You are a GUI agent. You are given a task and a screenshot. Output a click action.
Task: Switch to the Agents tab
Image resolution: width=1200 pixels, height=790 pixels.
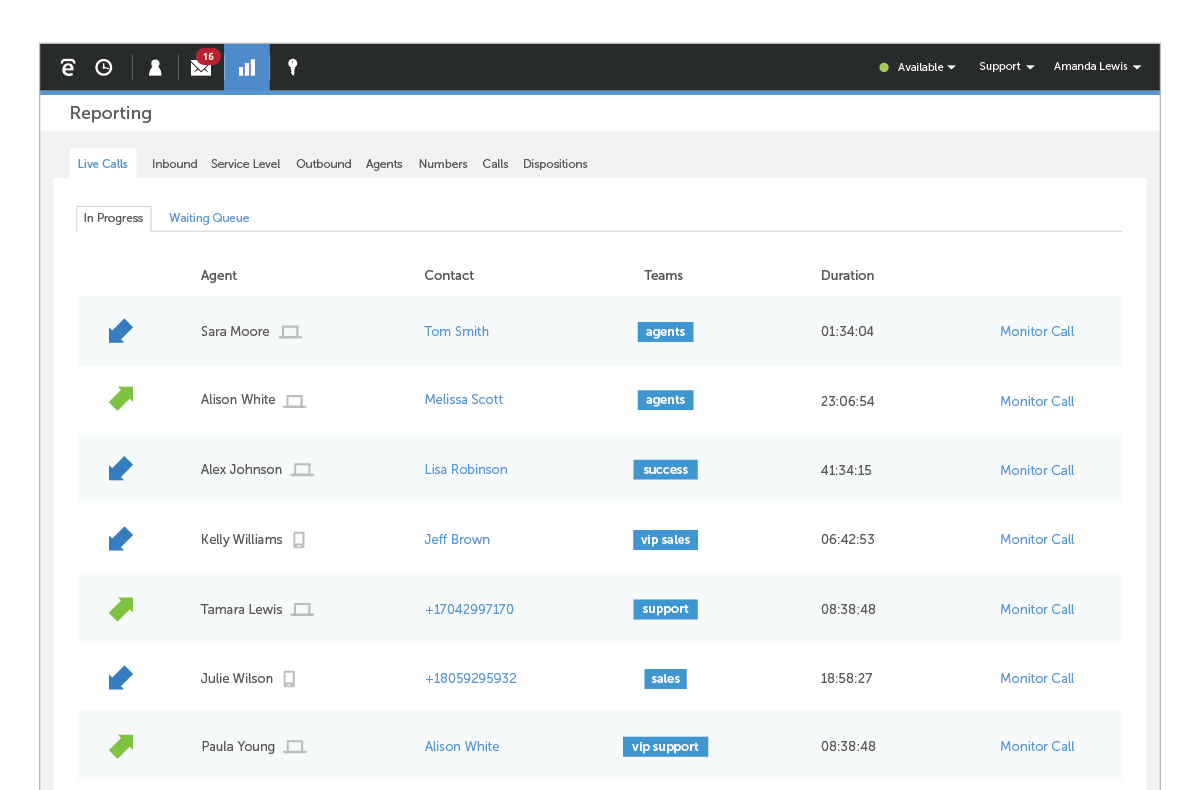pyautogui.click(x=384, y=164)
